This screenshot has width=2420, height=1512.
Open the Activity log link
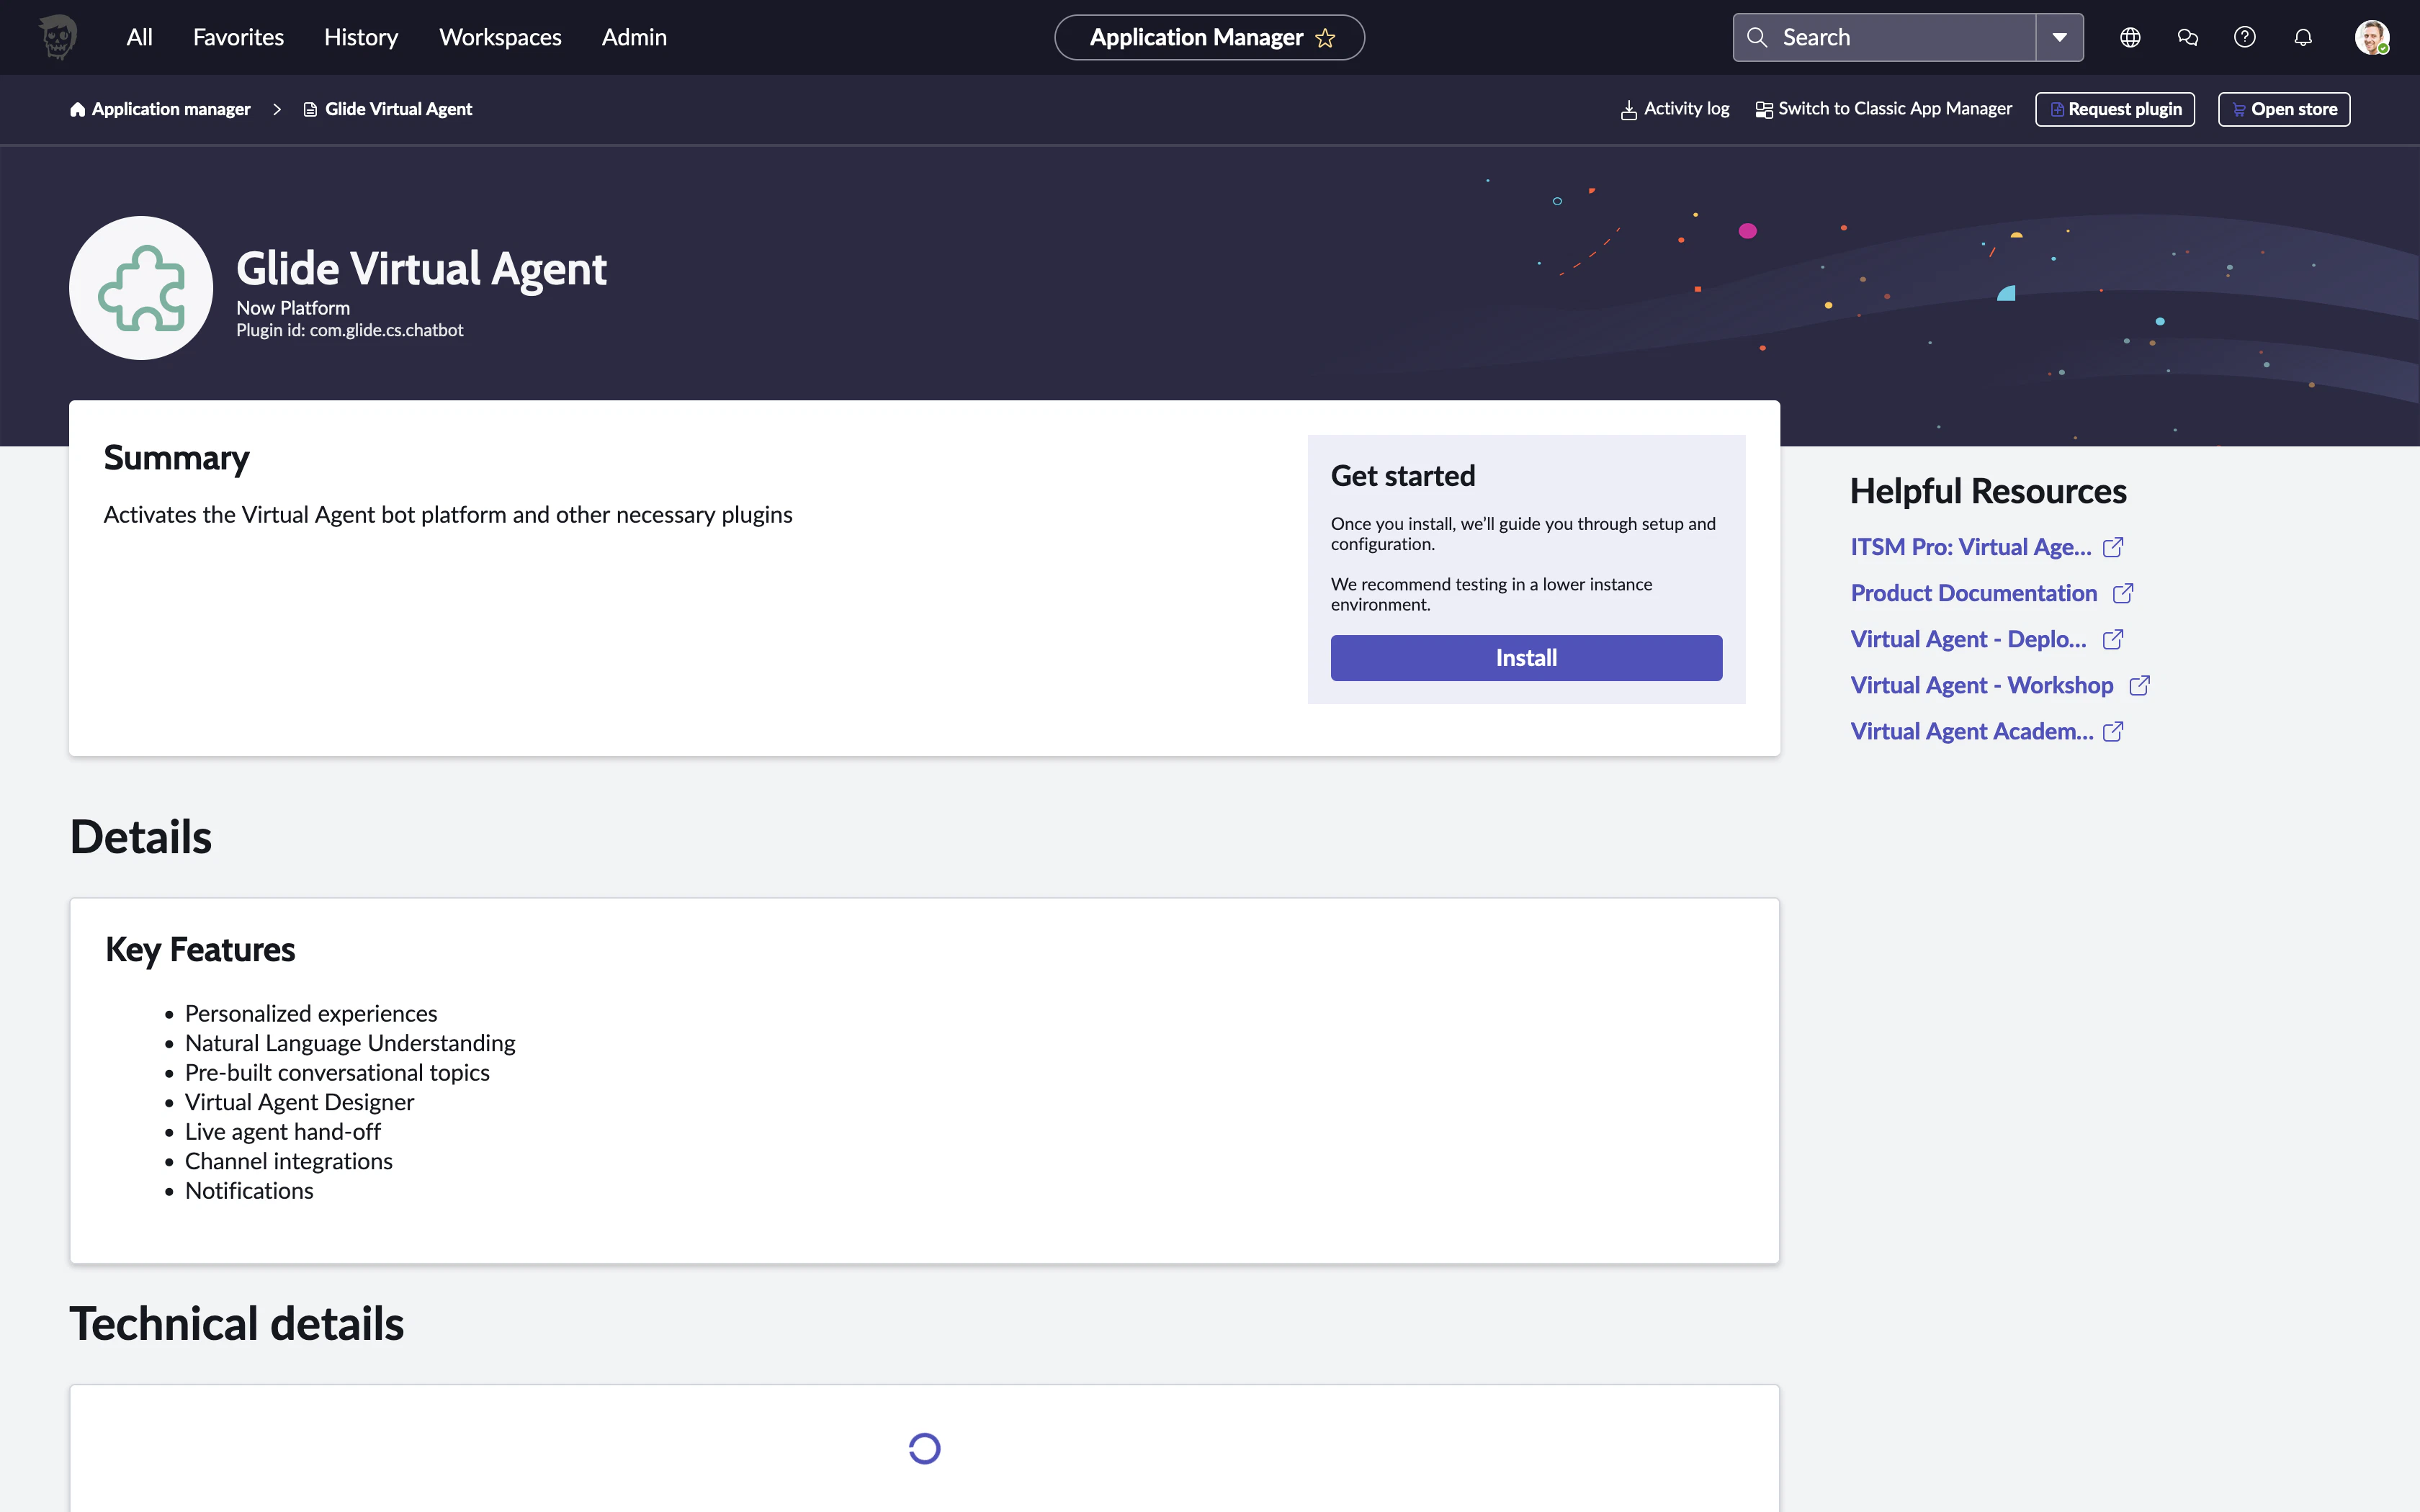1676,109
